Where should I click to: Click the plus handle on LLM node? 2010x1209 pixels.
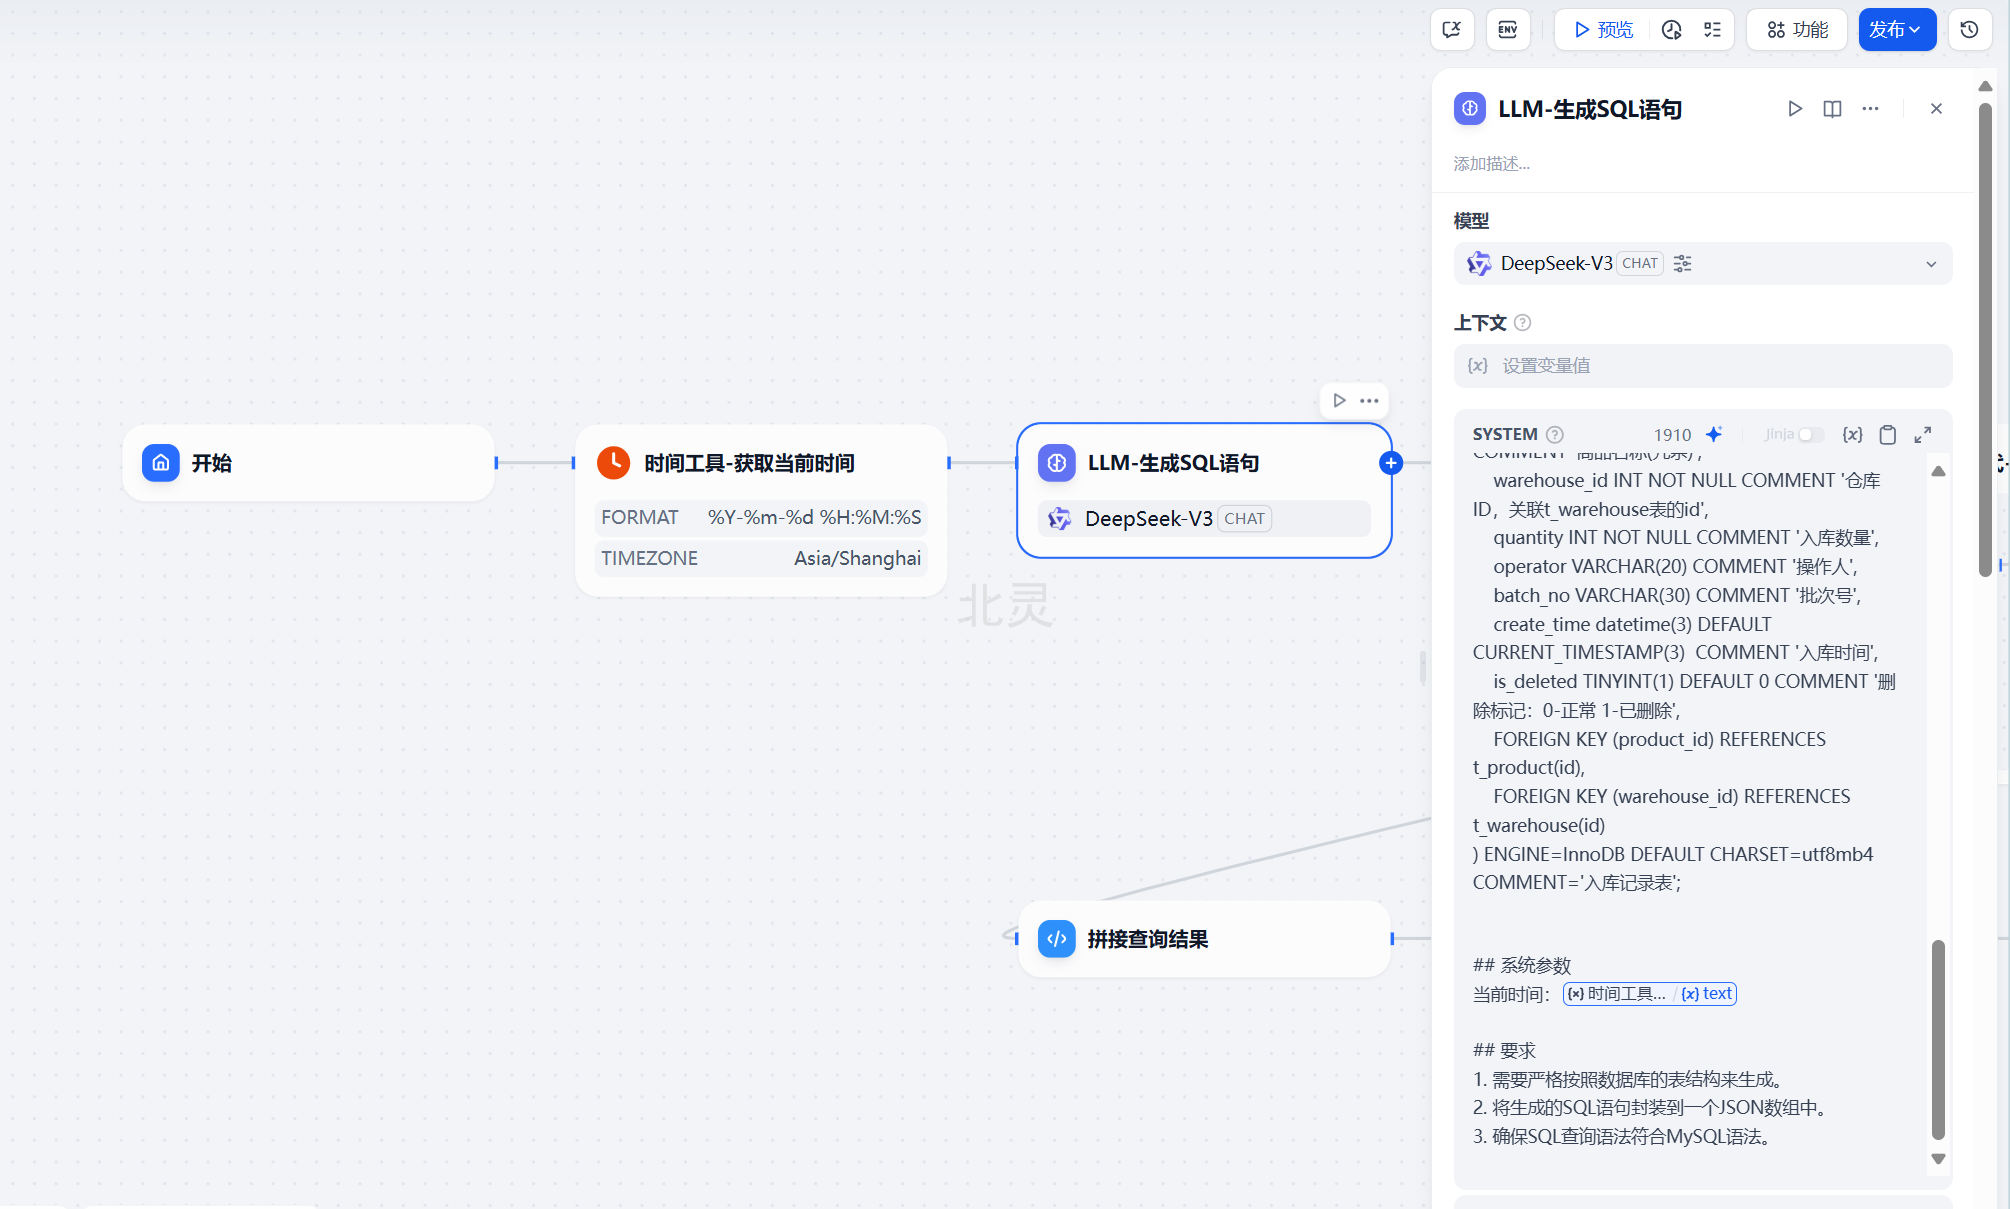(1390, 463)
